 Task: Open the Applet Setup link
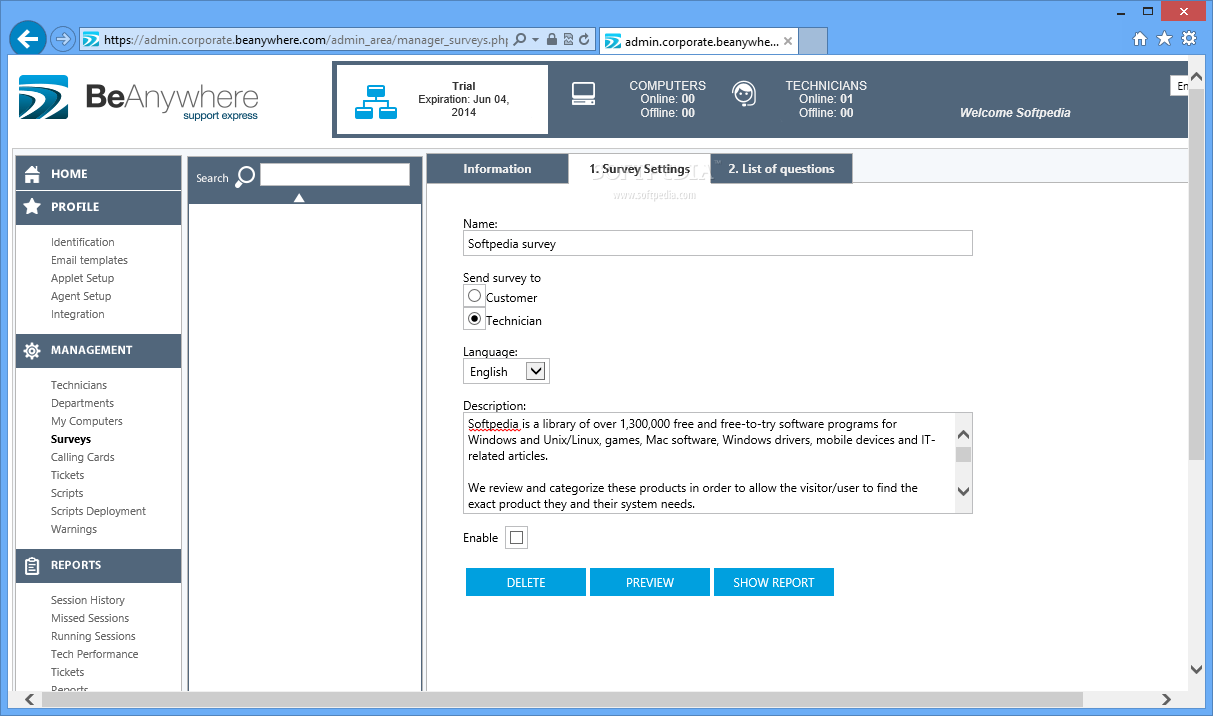point(83,278)
